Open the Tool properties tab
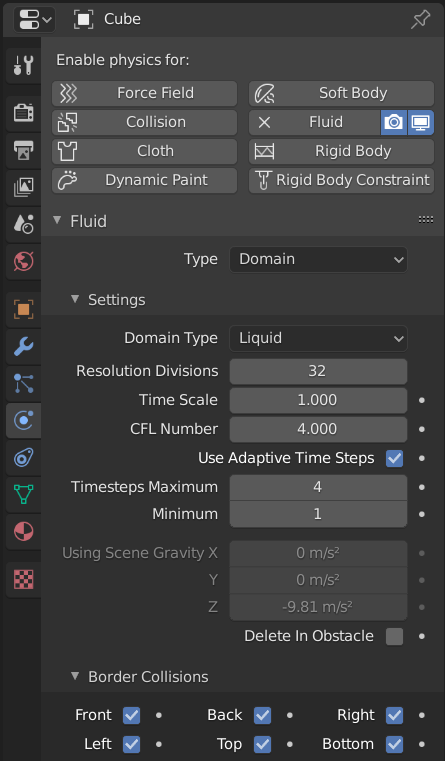The width and height of the screenshot is (445, 761). click(x=23, y=66)
